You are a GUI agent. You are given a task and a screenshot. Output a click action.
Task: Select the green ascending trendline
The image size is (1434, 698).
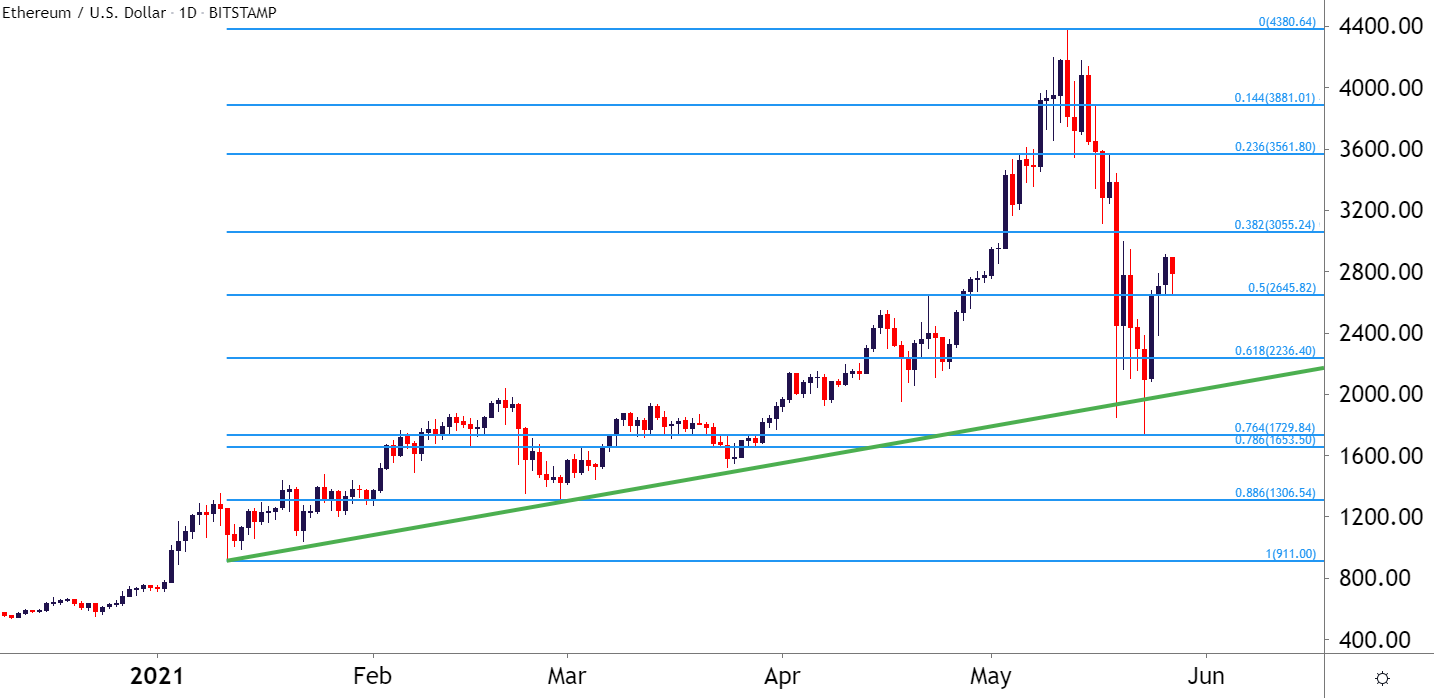776,464
